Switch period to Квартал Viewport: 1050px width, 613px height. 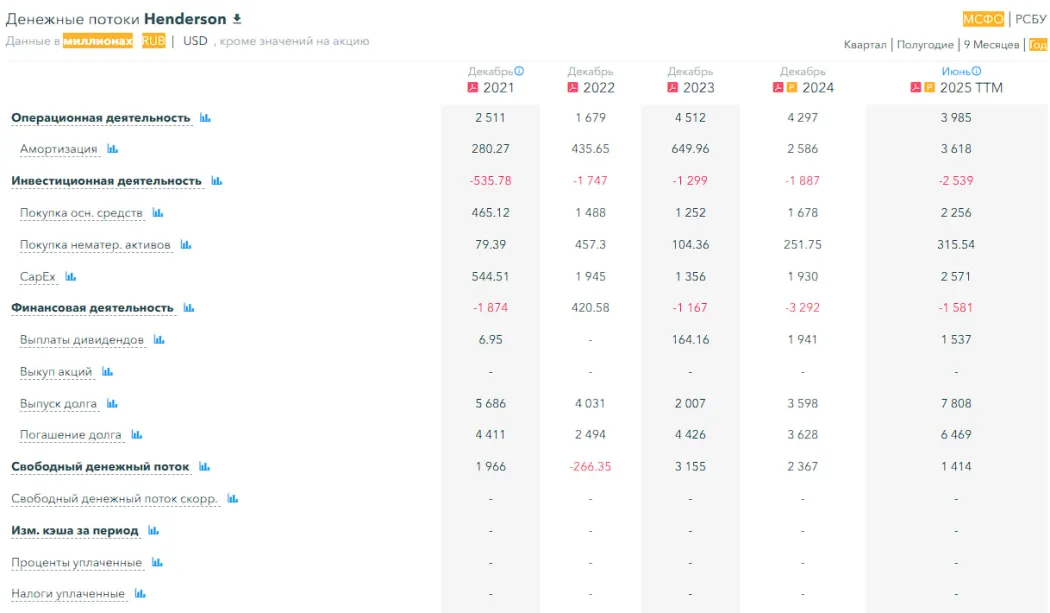tap(865, 45)
